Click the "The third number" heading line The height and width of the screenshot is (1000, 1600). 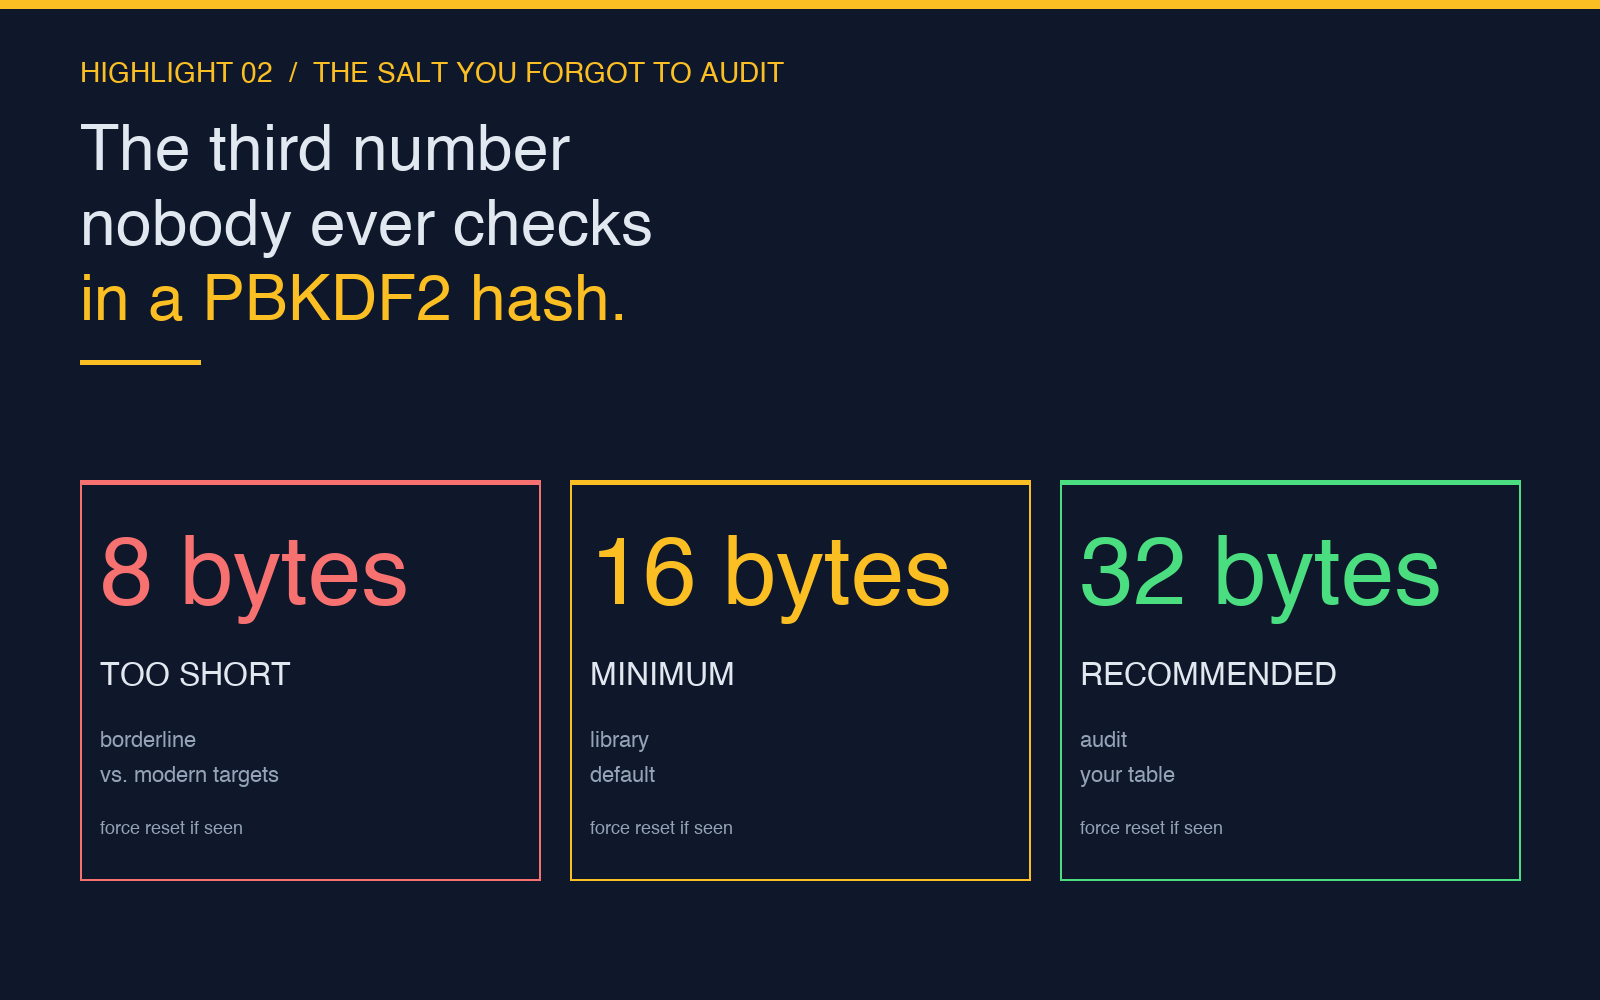pos(325,149)
